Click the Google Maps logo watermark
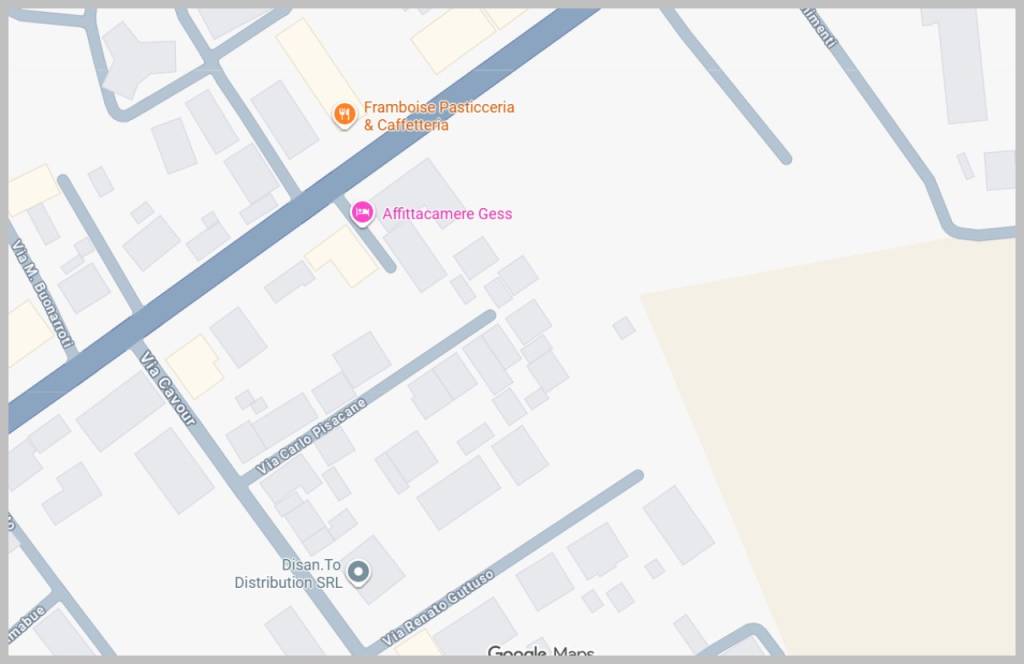This screenshot has height=664, width=1024. (x=541, y=650)
